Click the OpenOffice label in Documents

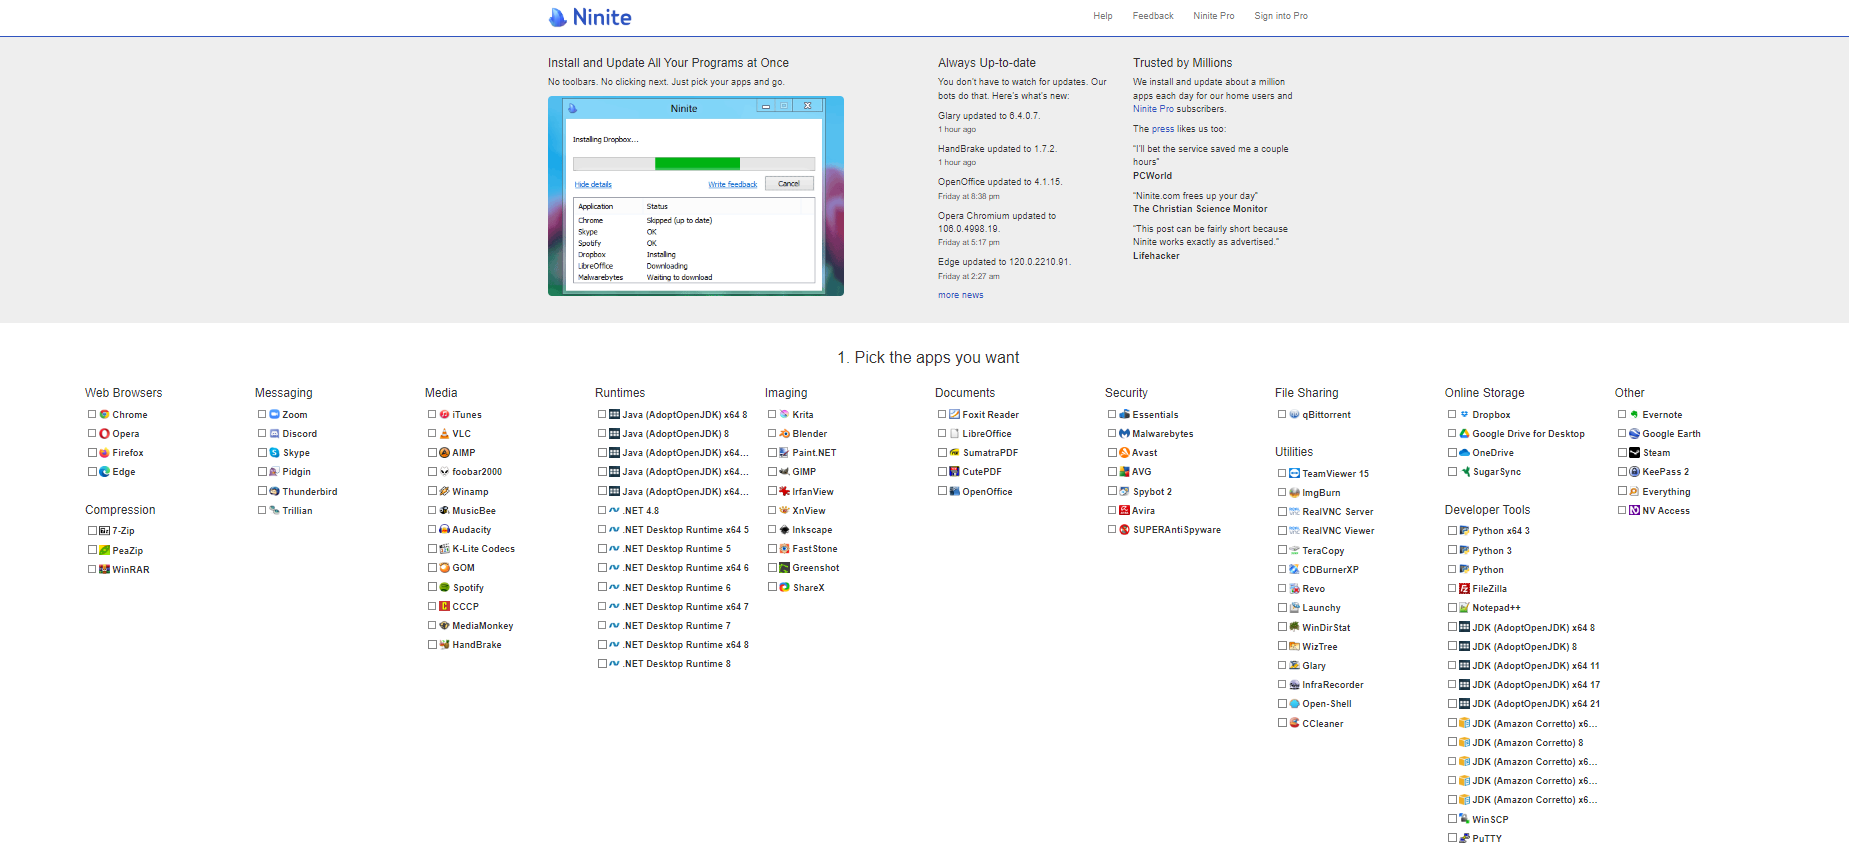pyautogui.click(x=987, y=492)
